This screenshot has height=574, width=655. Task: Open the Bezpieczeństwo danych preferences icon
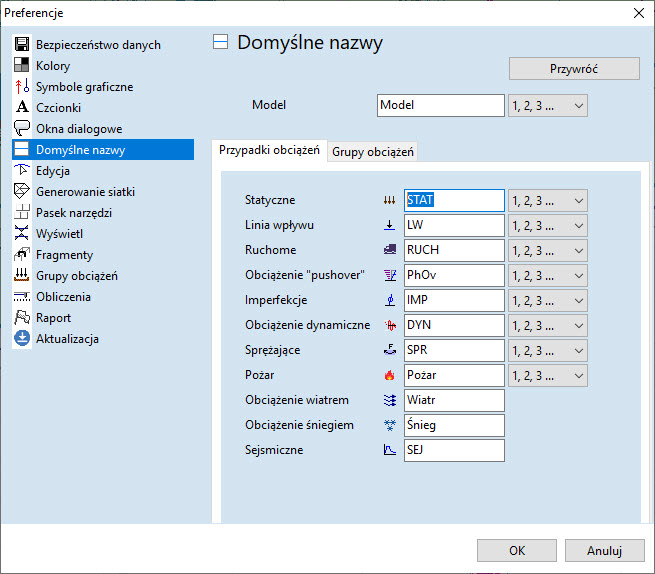click(x=21, y=45)
